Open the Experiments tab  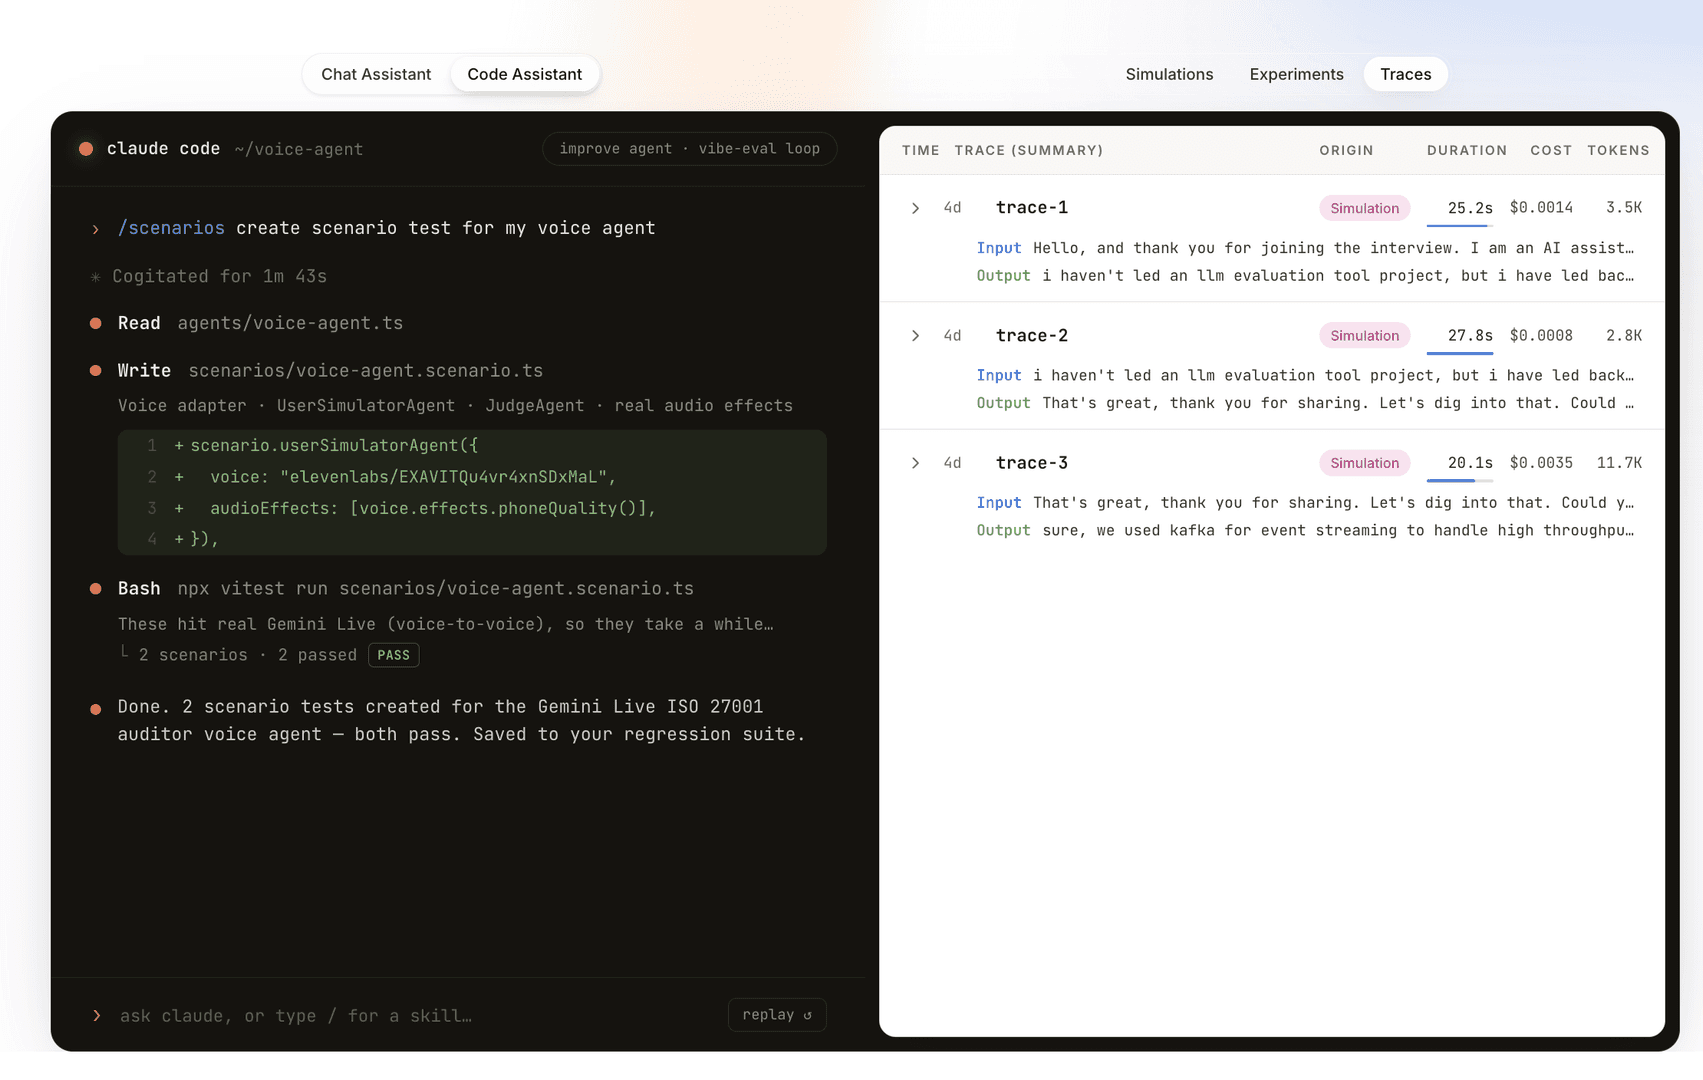pos(1296,74)
